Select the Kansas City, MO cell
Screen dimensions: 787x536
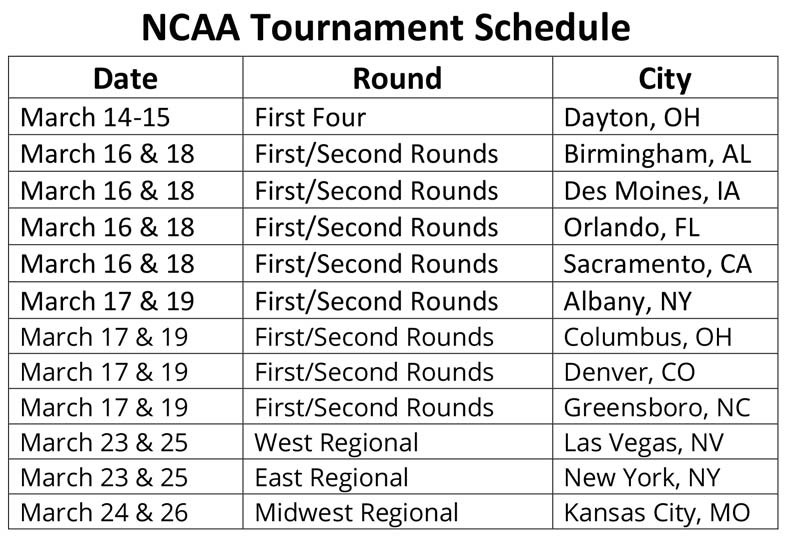tap(665, 511)
